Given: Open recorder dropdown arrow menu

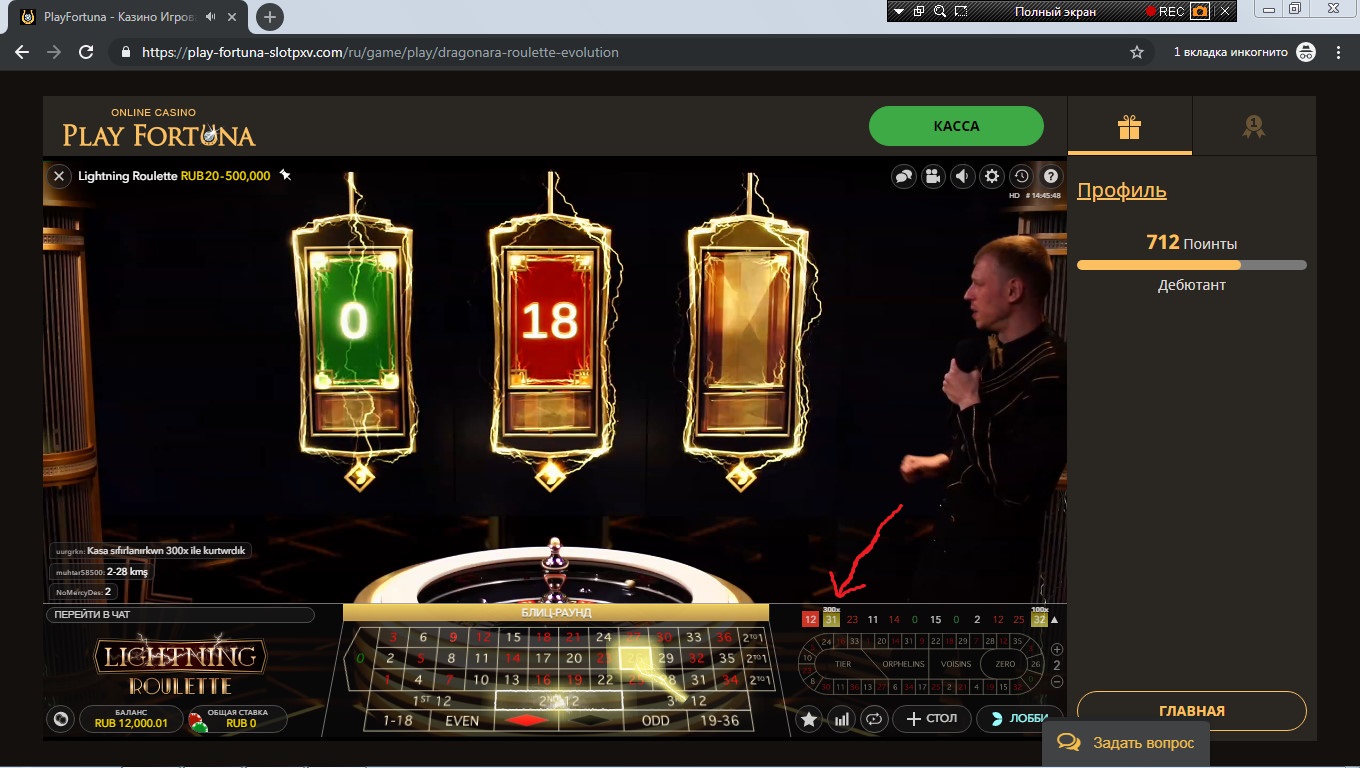Looking at the screenshot, I should 900,11.
